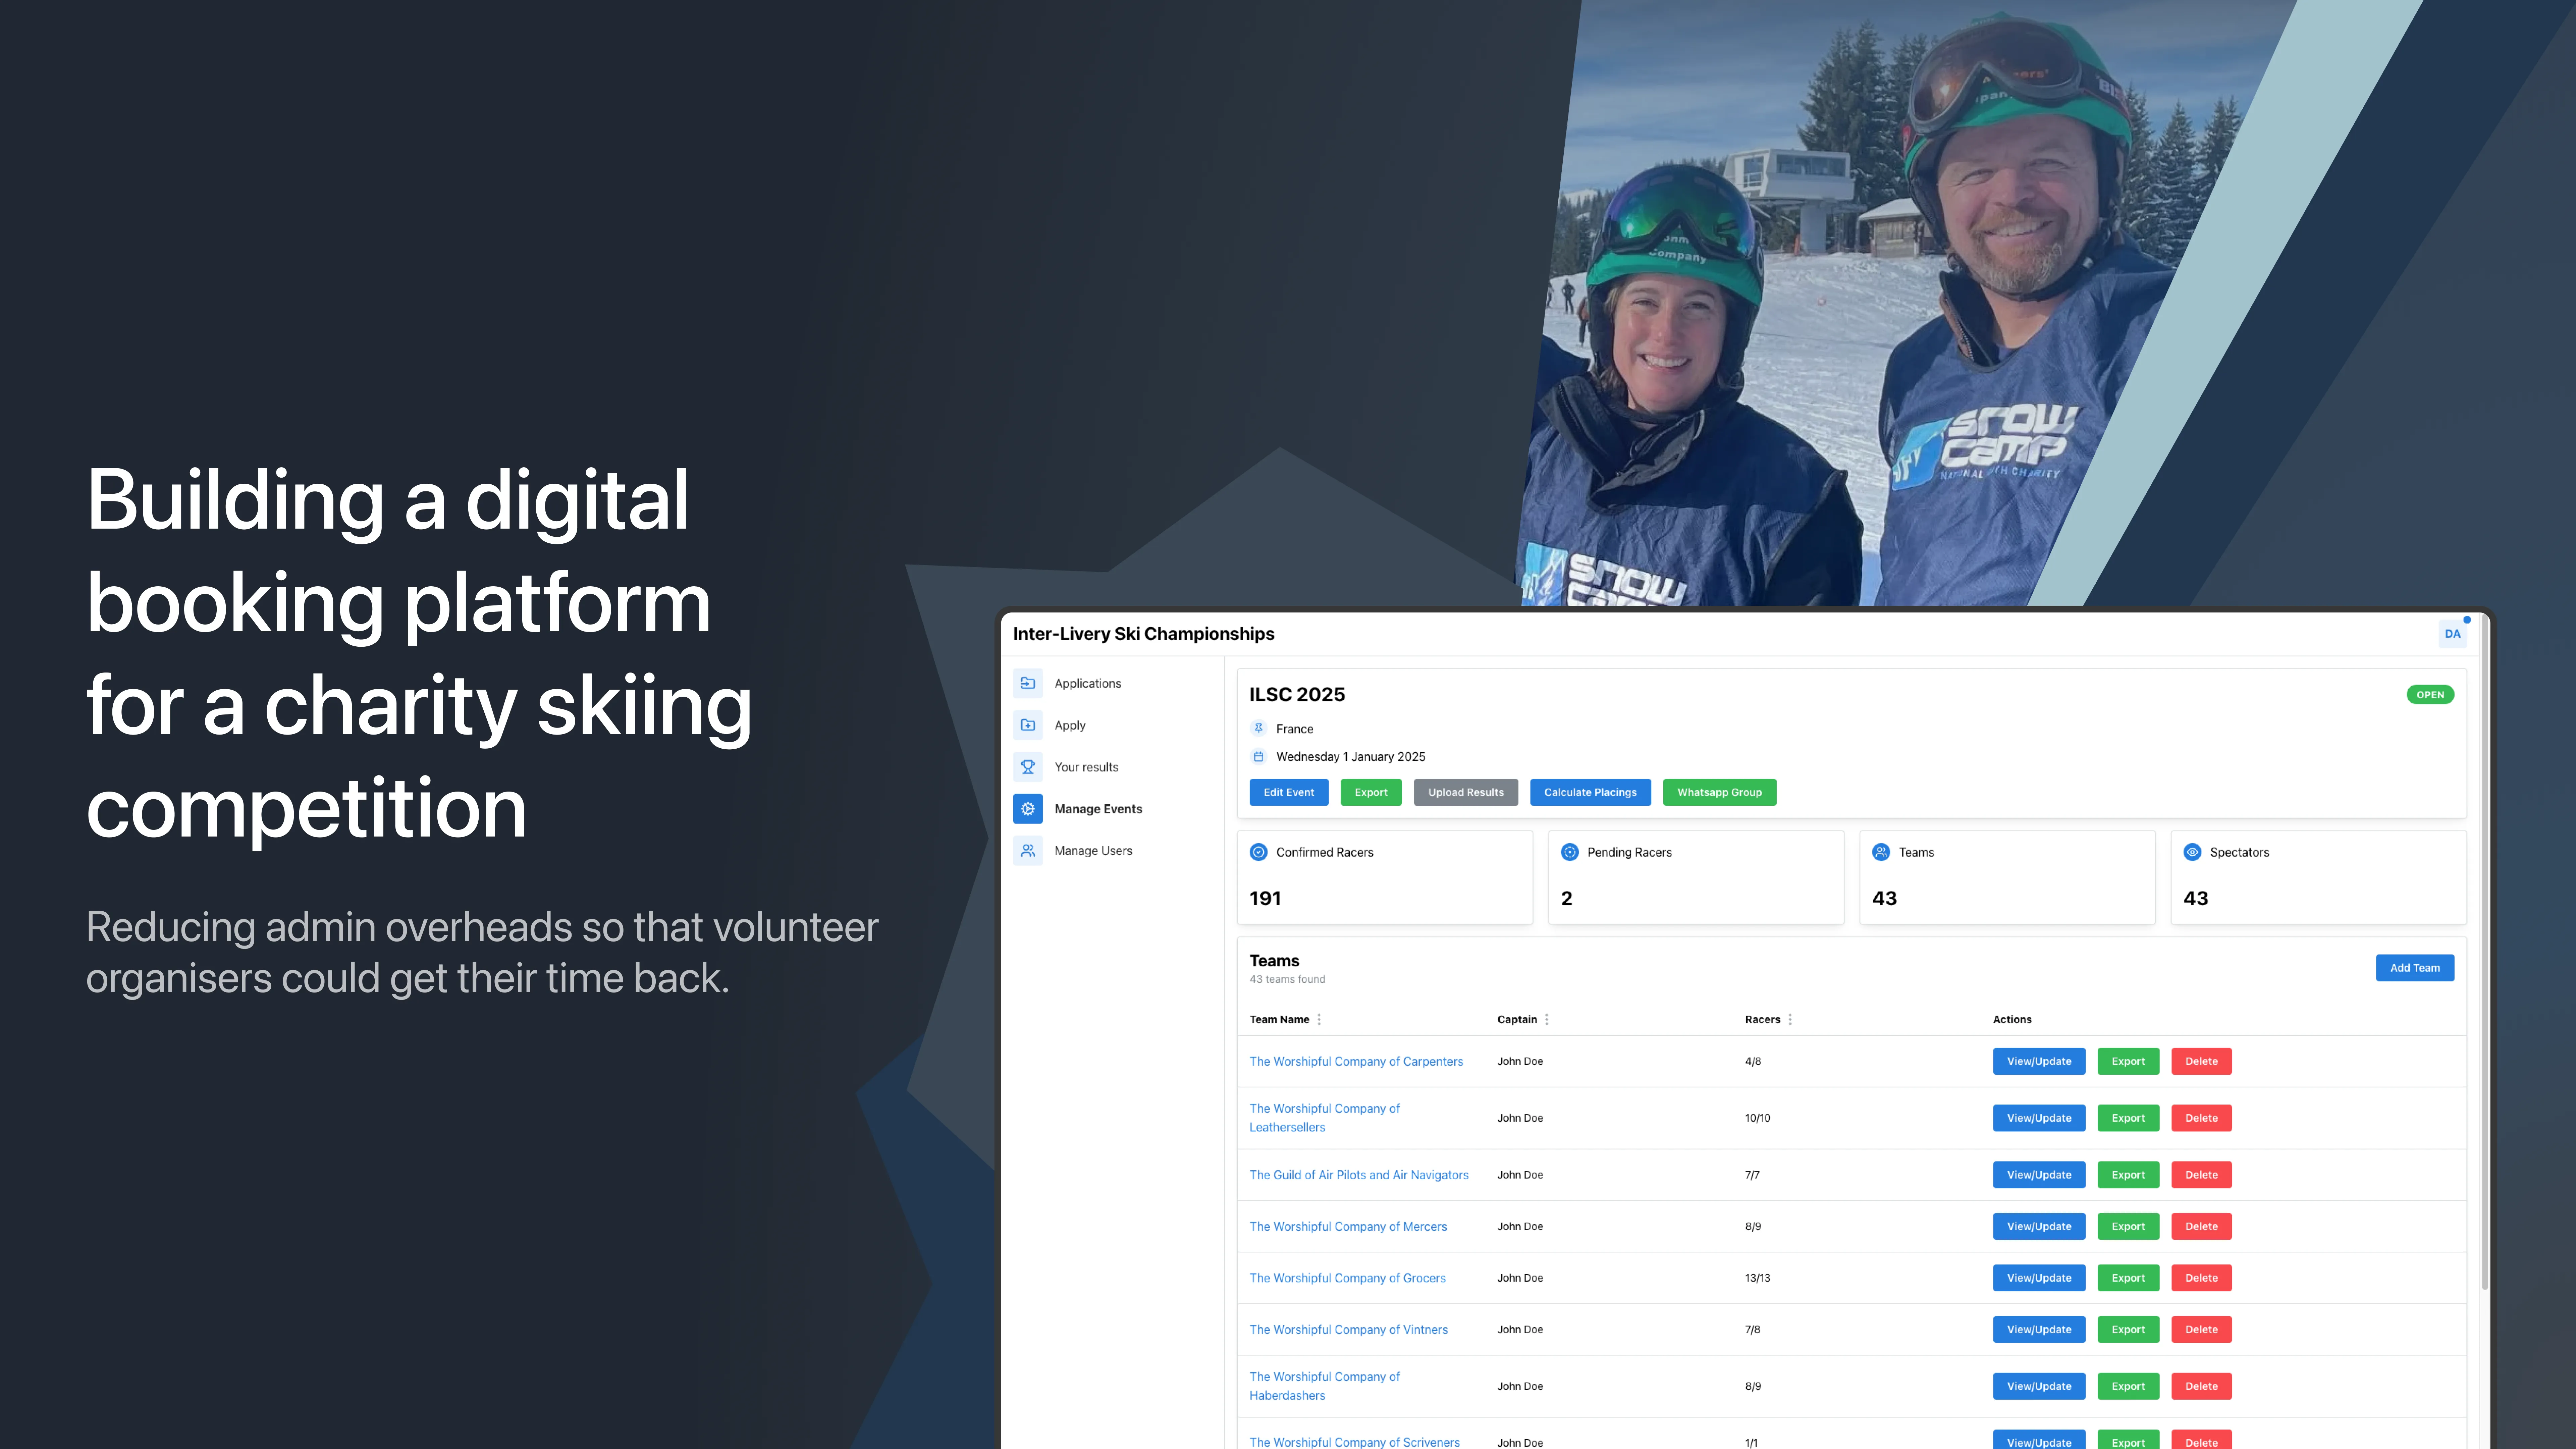View/Update the Grocers team
Viewport: 2576px width, 1449px height.
point(2039,1278)
